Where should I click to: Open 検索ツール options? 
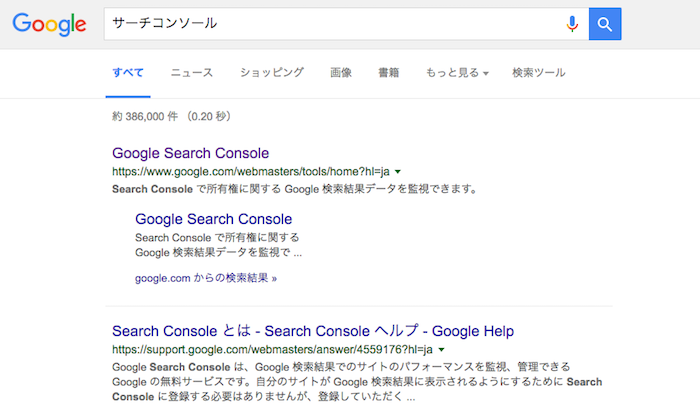tap(538, 73)
